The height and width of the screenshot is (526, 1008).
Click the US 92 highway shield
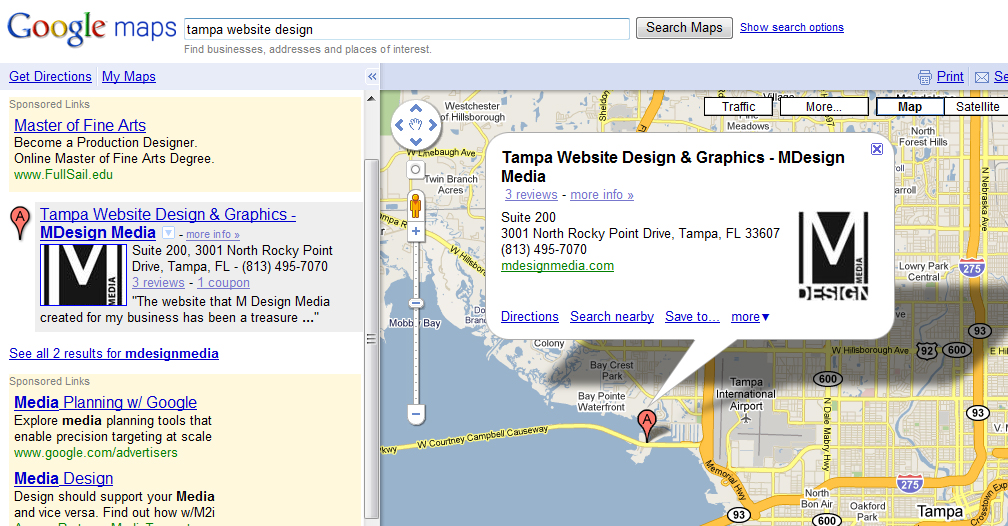[x=927, y=350]
